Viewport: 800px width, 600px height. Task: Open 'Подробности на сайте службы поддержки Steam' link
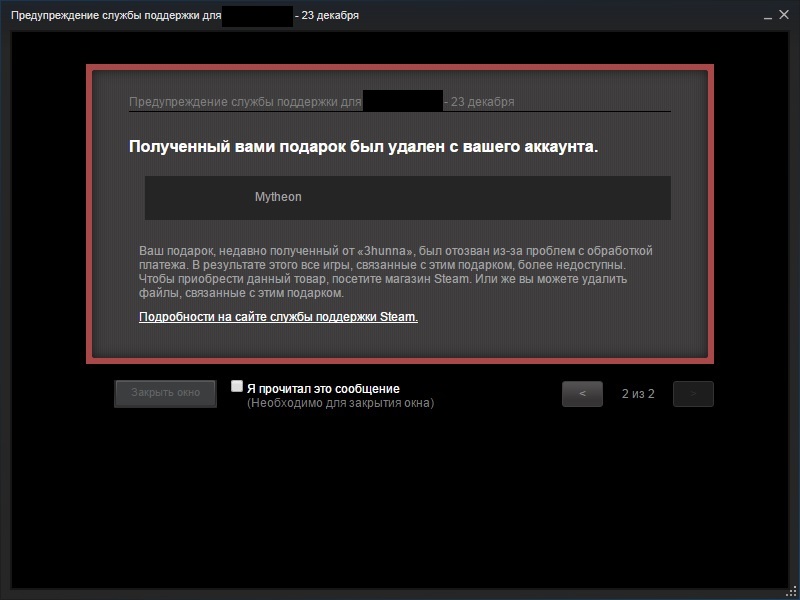[278, 317]
